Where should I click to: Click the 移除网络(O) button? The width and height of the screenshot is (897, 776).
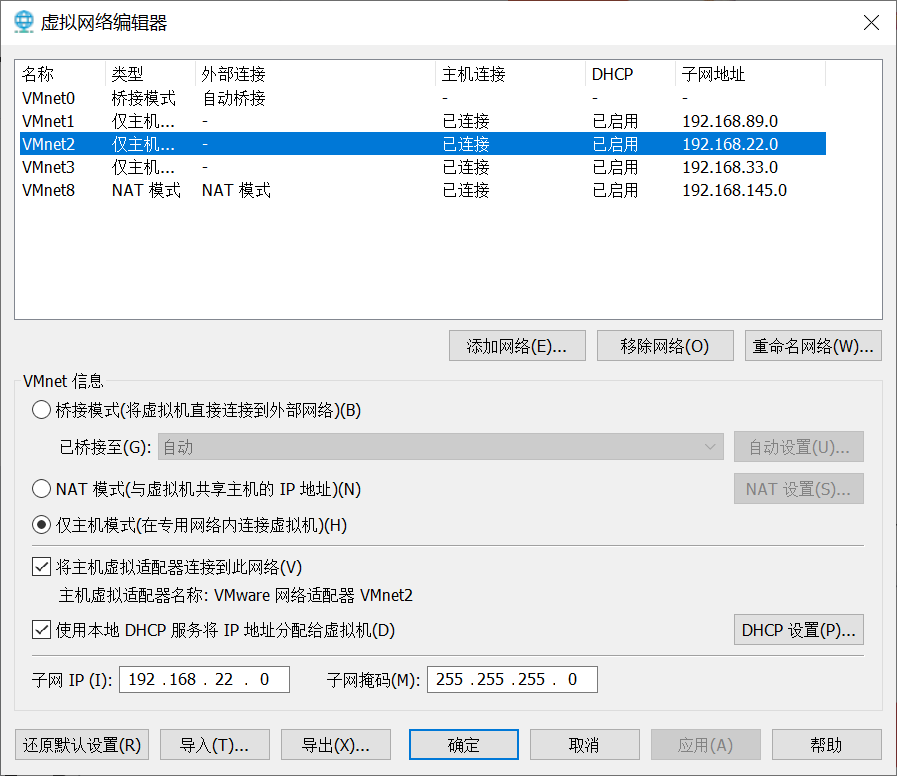click(x=665, y=346)
